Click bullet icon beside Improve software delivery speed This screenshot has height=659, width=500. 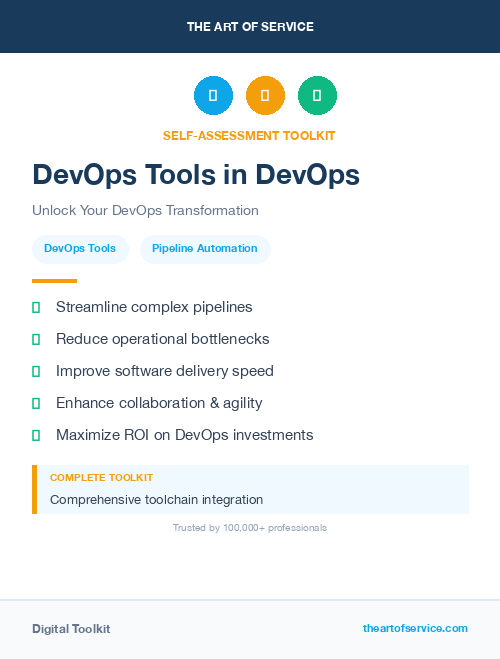[36, 371]
